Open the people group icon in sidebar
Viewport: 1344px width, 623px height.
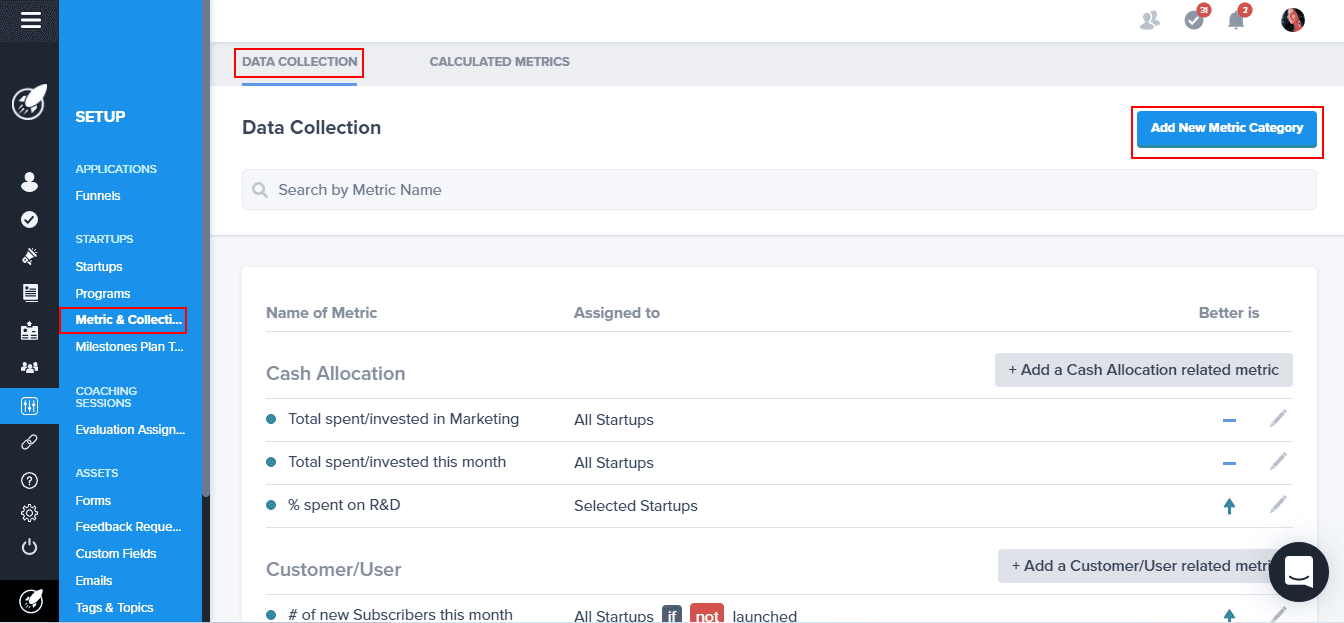click(x=29, y=368)
